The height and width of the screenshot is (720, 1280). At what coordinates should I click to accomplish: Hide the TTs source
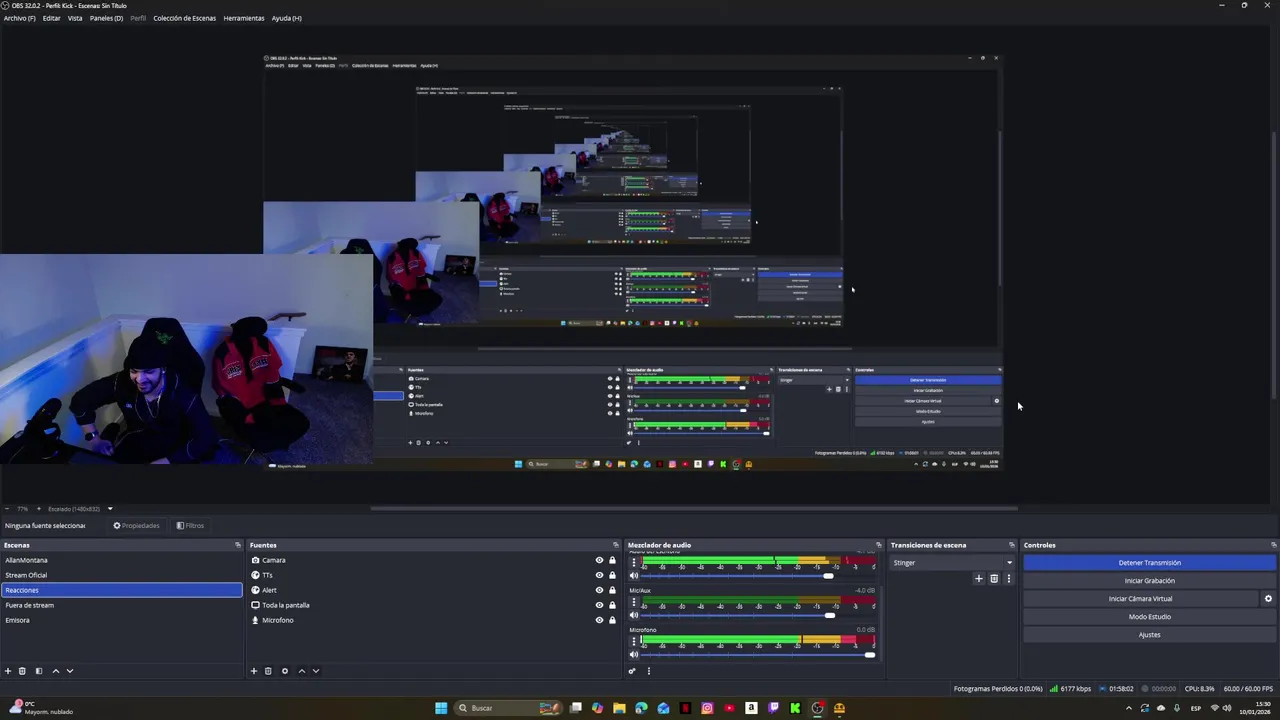coord(599,575)
